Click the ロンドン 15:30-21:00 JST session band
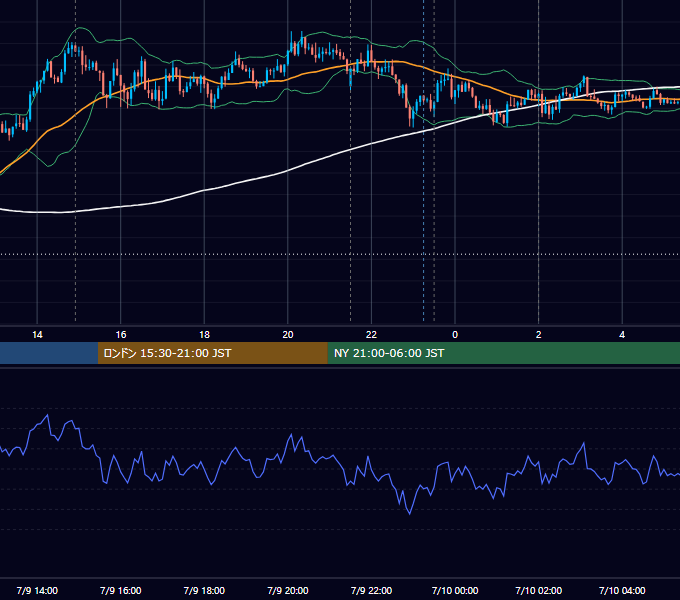The height and width of the screenshot is (600, 680). coord(212,353)
